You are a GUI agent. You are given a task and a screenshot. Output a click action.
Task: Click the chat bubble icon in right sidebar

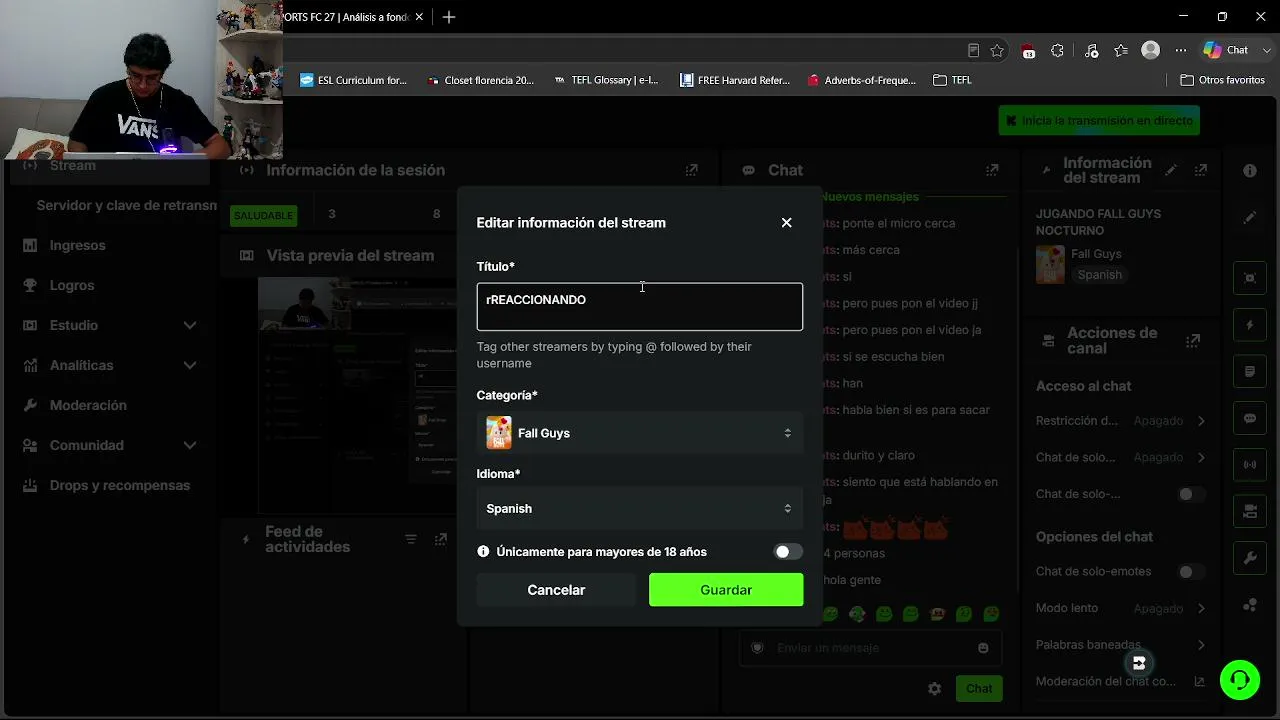(x=1250, y=418)
